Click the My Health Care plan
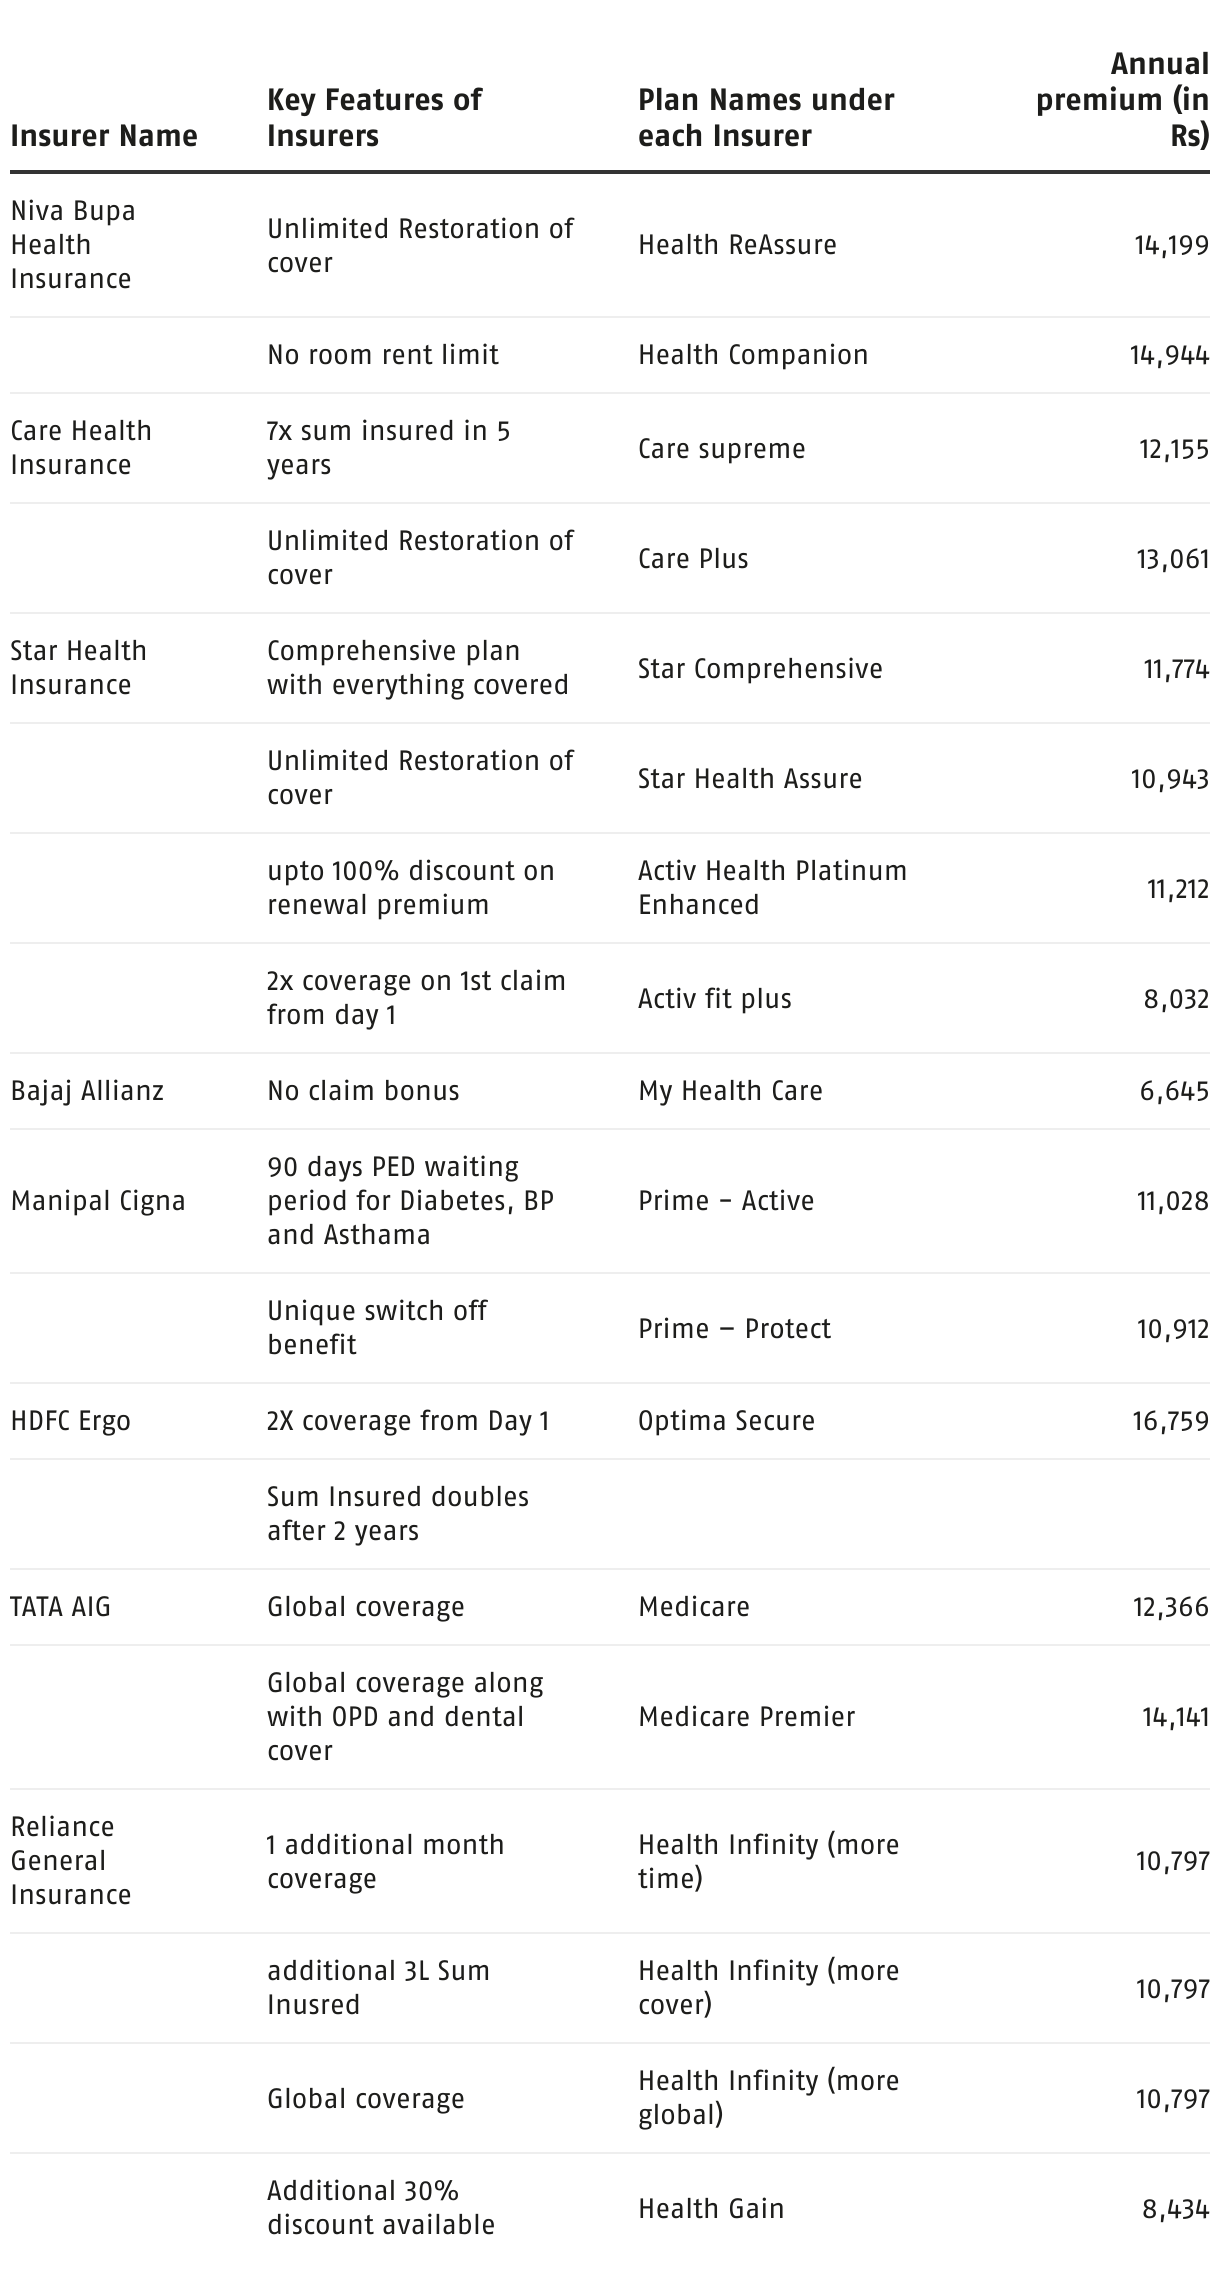Viewport: 1220px width, 2272px height. coord(730,1091)
